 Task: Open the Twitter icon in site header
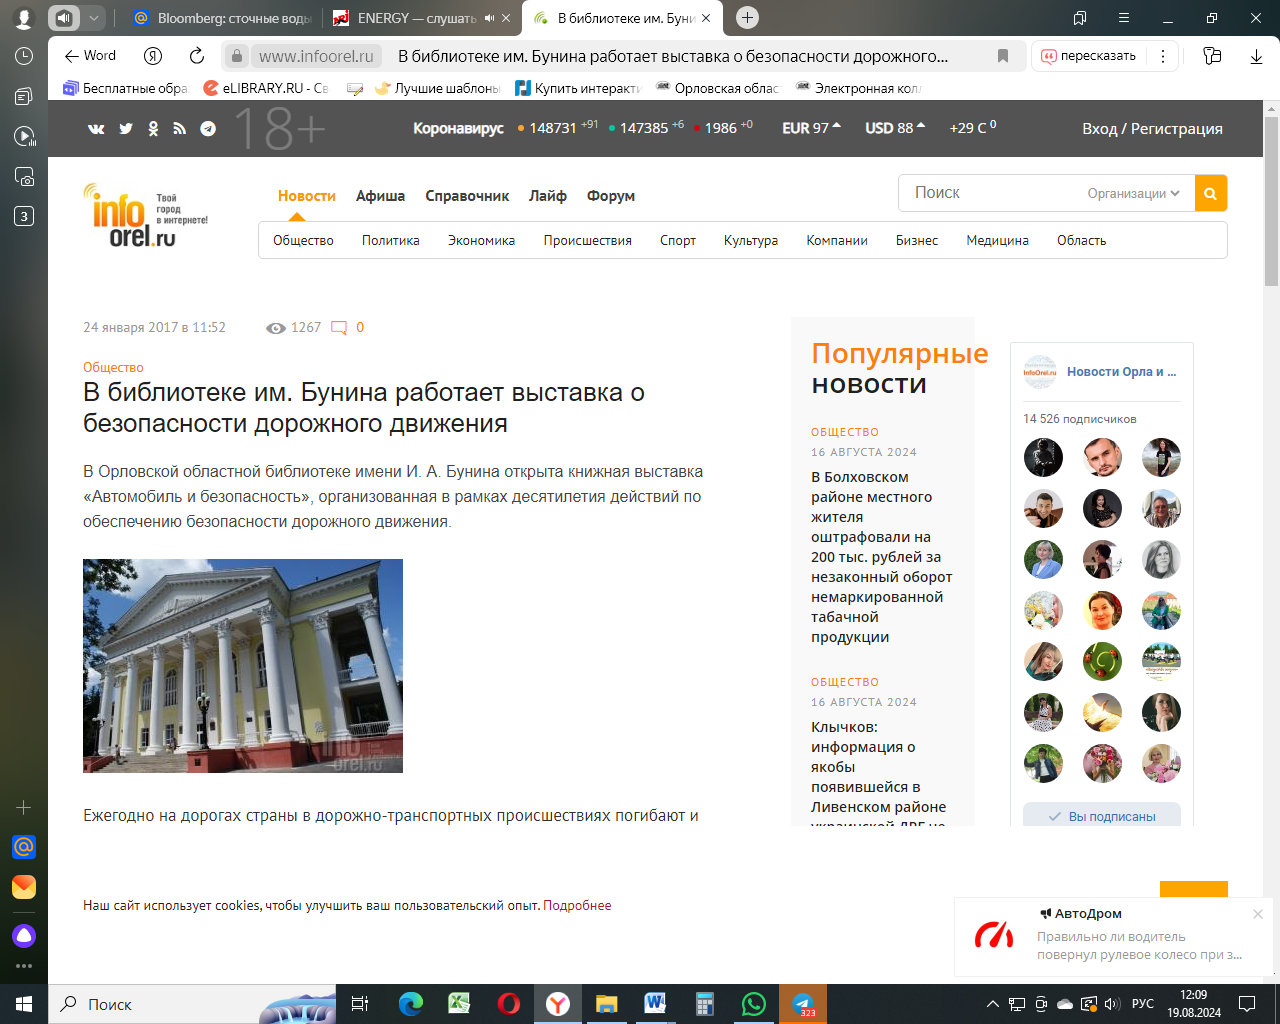[x=126, y=128]
